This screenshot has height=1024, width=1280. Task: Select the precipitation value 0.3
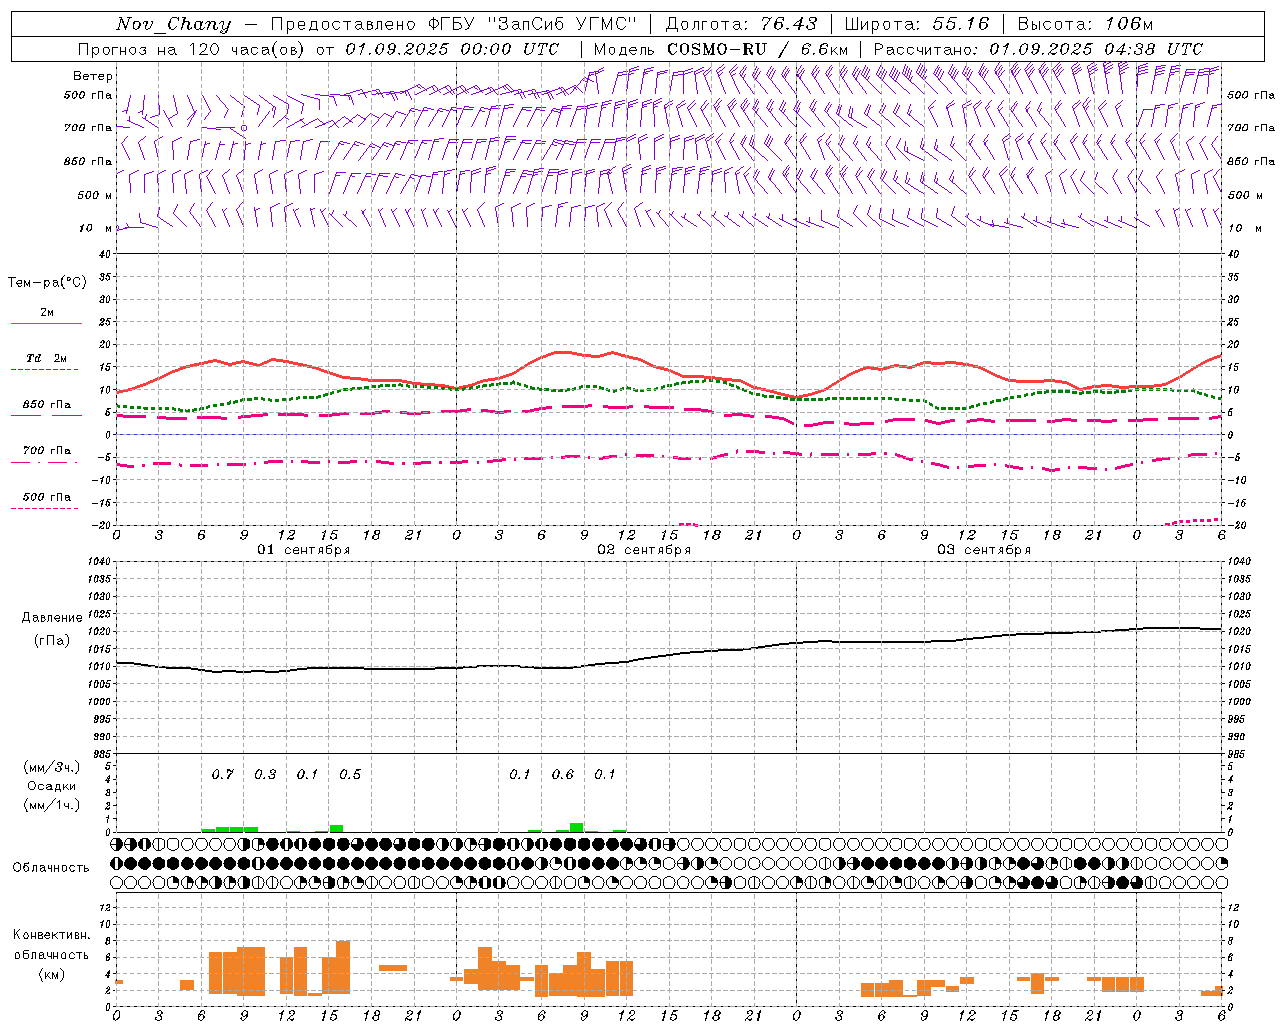(x=265, y=774)
